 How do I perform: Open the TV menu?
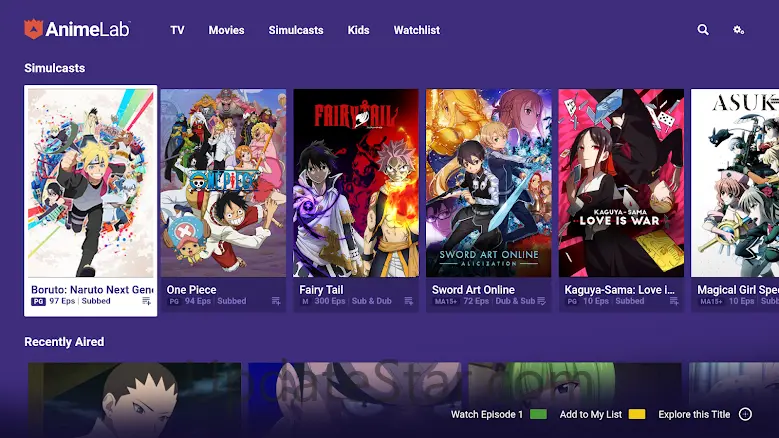pos(177,30)
